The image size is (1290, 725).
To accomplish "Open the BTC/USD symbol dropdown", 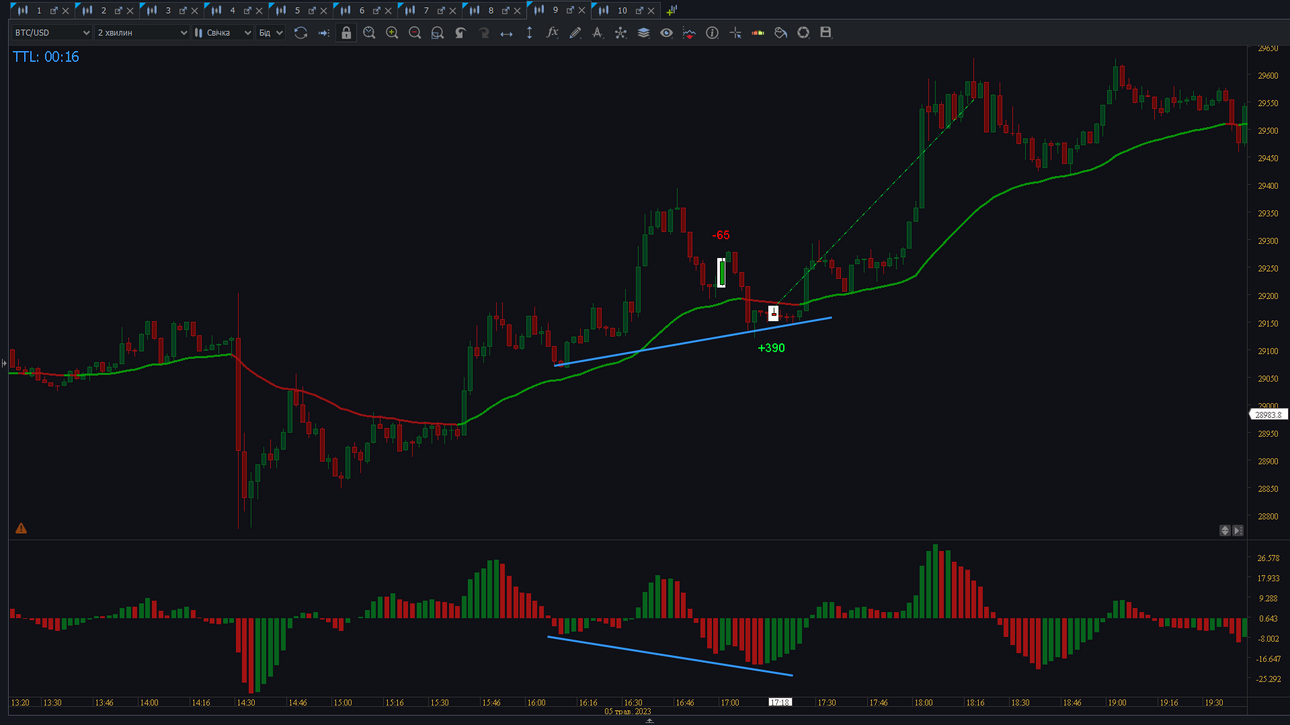I will (51, 33).
